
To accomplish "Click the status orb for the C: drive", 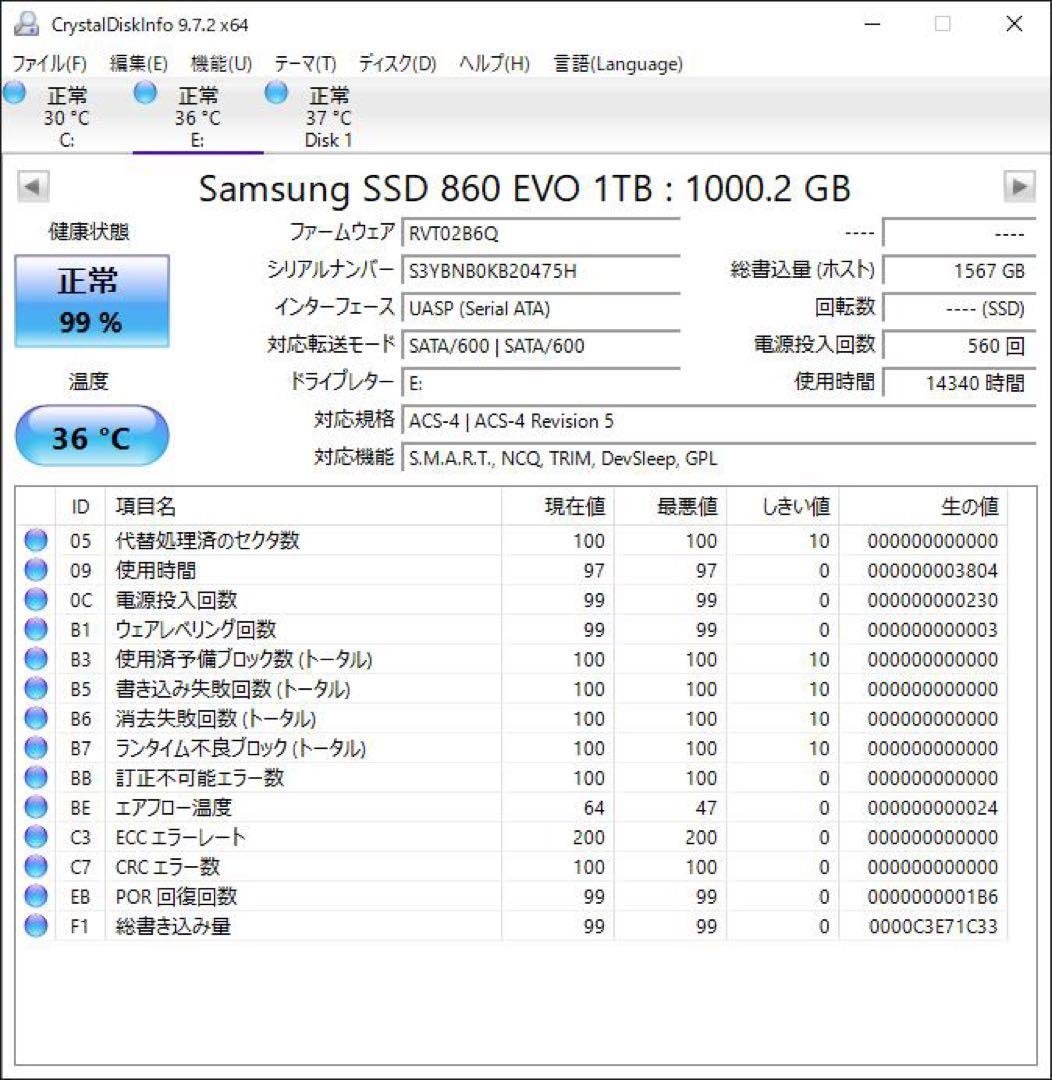I will [14, 93].
